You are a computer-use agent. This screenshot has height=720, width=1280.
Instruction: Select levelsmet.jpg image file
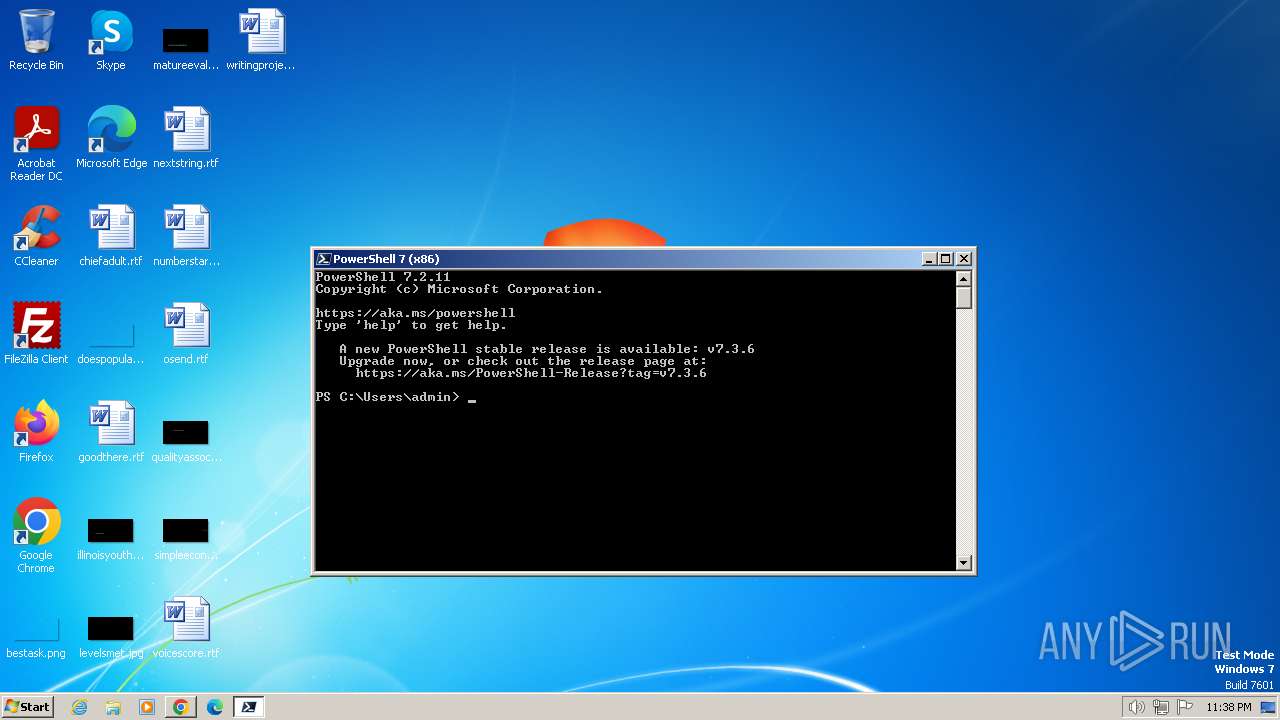[111, 636]
